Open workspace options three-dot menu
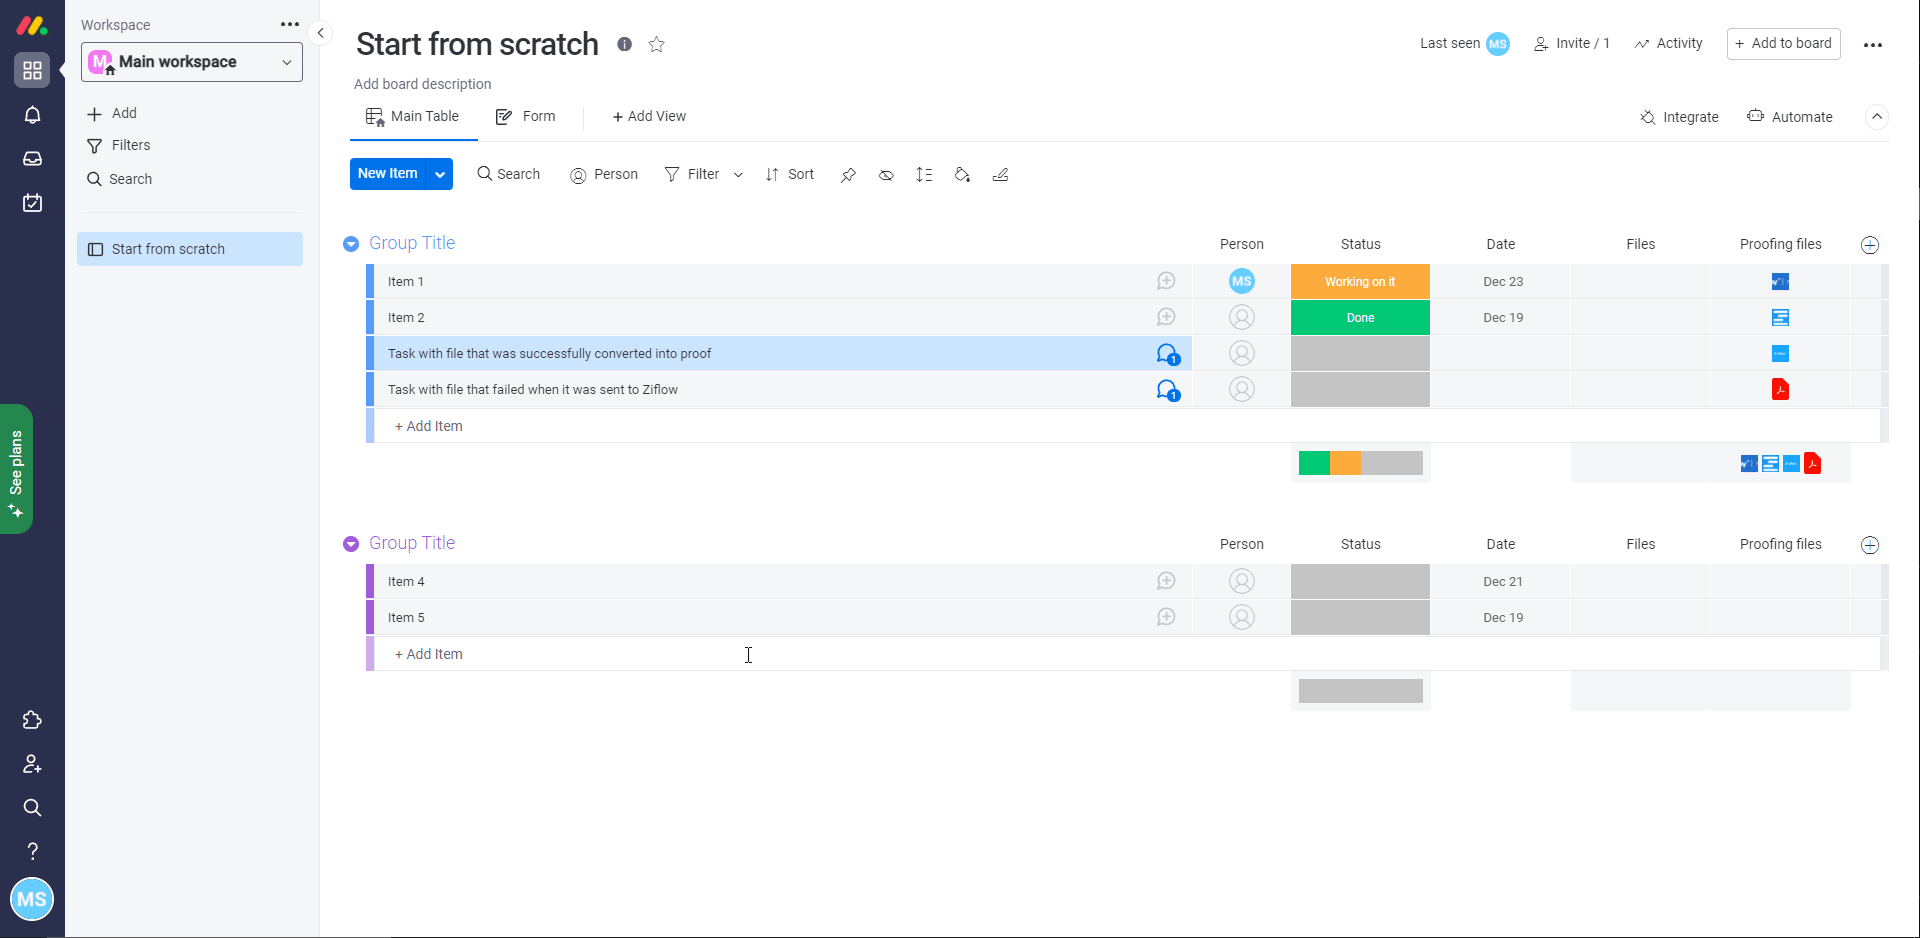1920x938 pixels. [x=290, y=25]
